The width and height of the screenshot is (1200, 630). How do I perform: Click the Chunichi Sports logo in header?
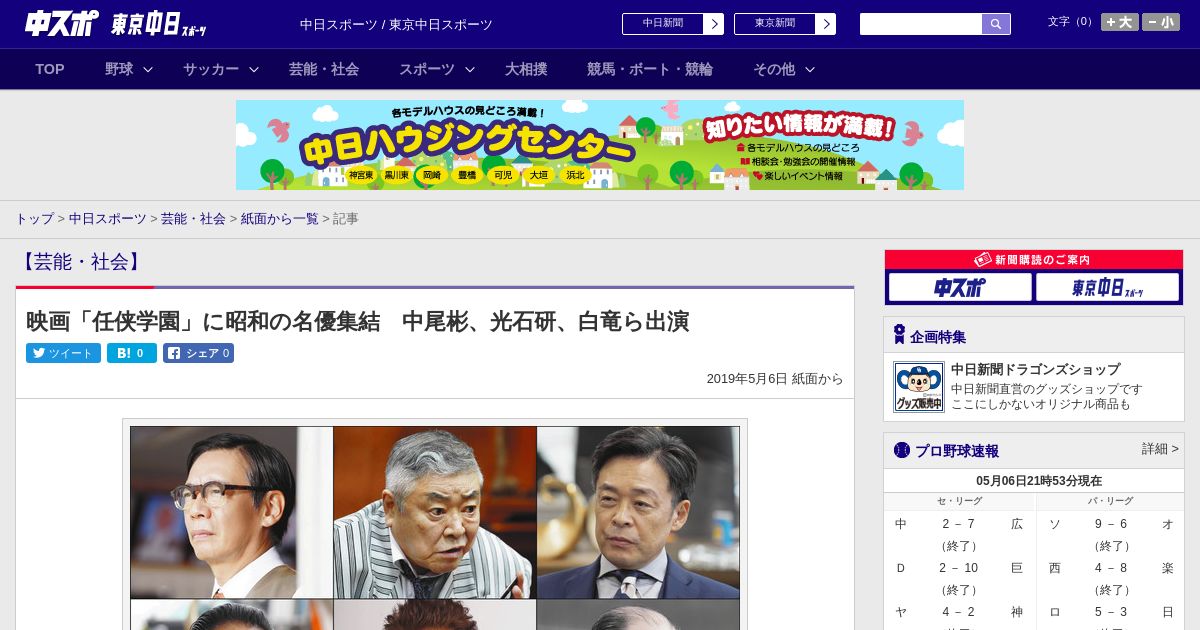62,23
